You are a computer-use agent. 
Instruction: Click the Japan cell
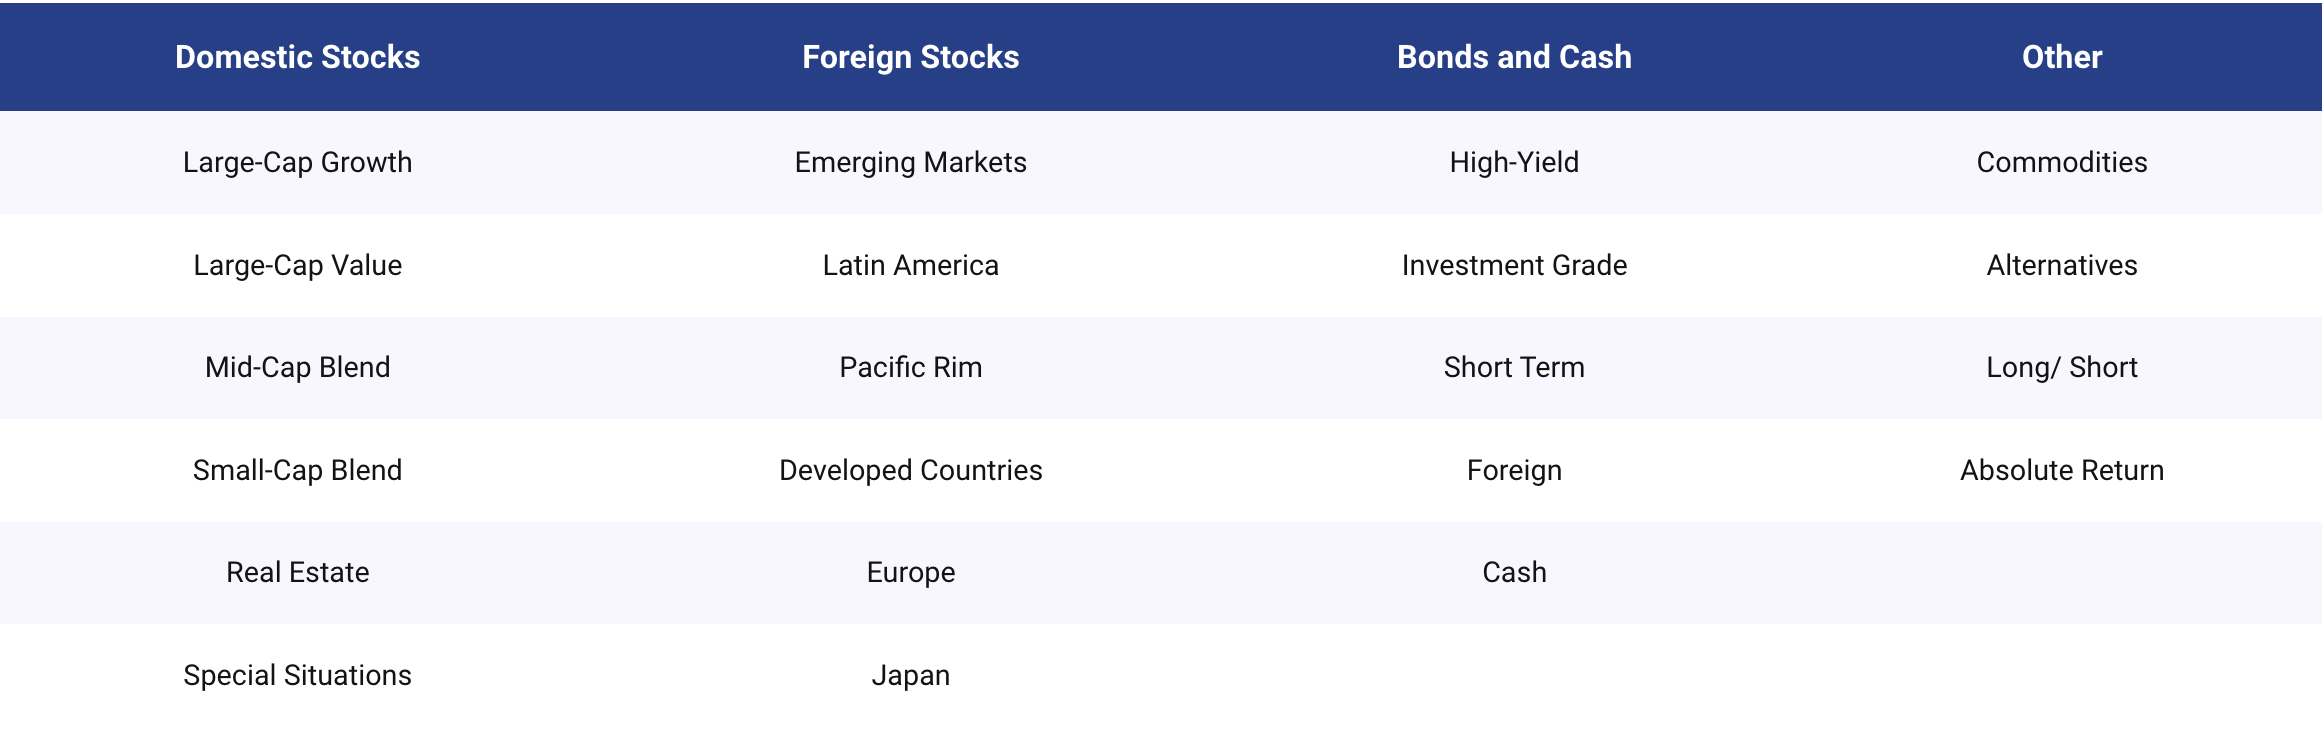coord(910,675)
